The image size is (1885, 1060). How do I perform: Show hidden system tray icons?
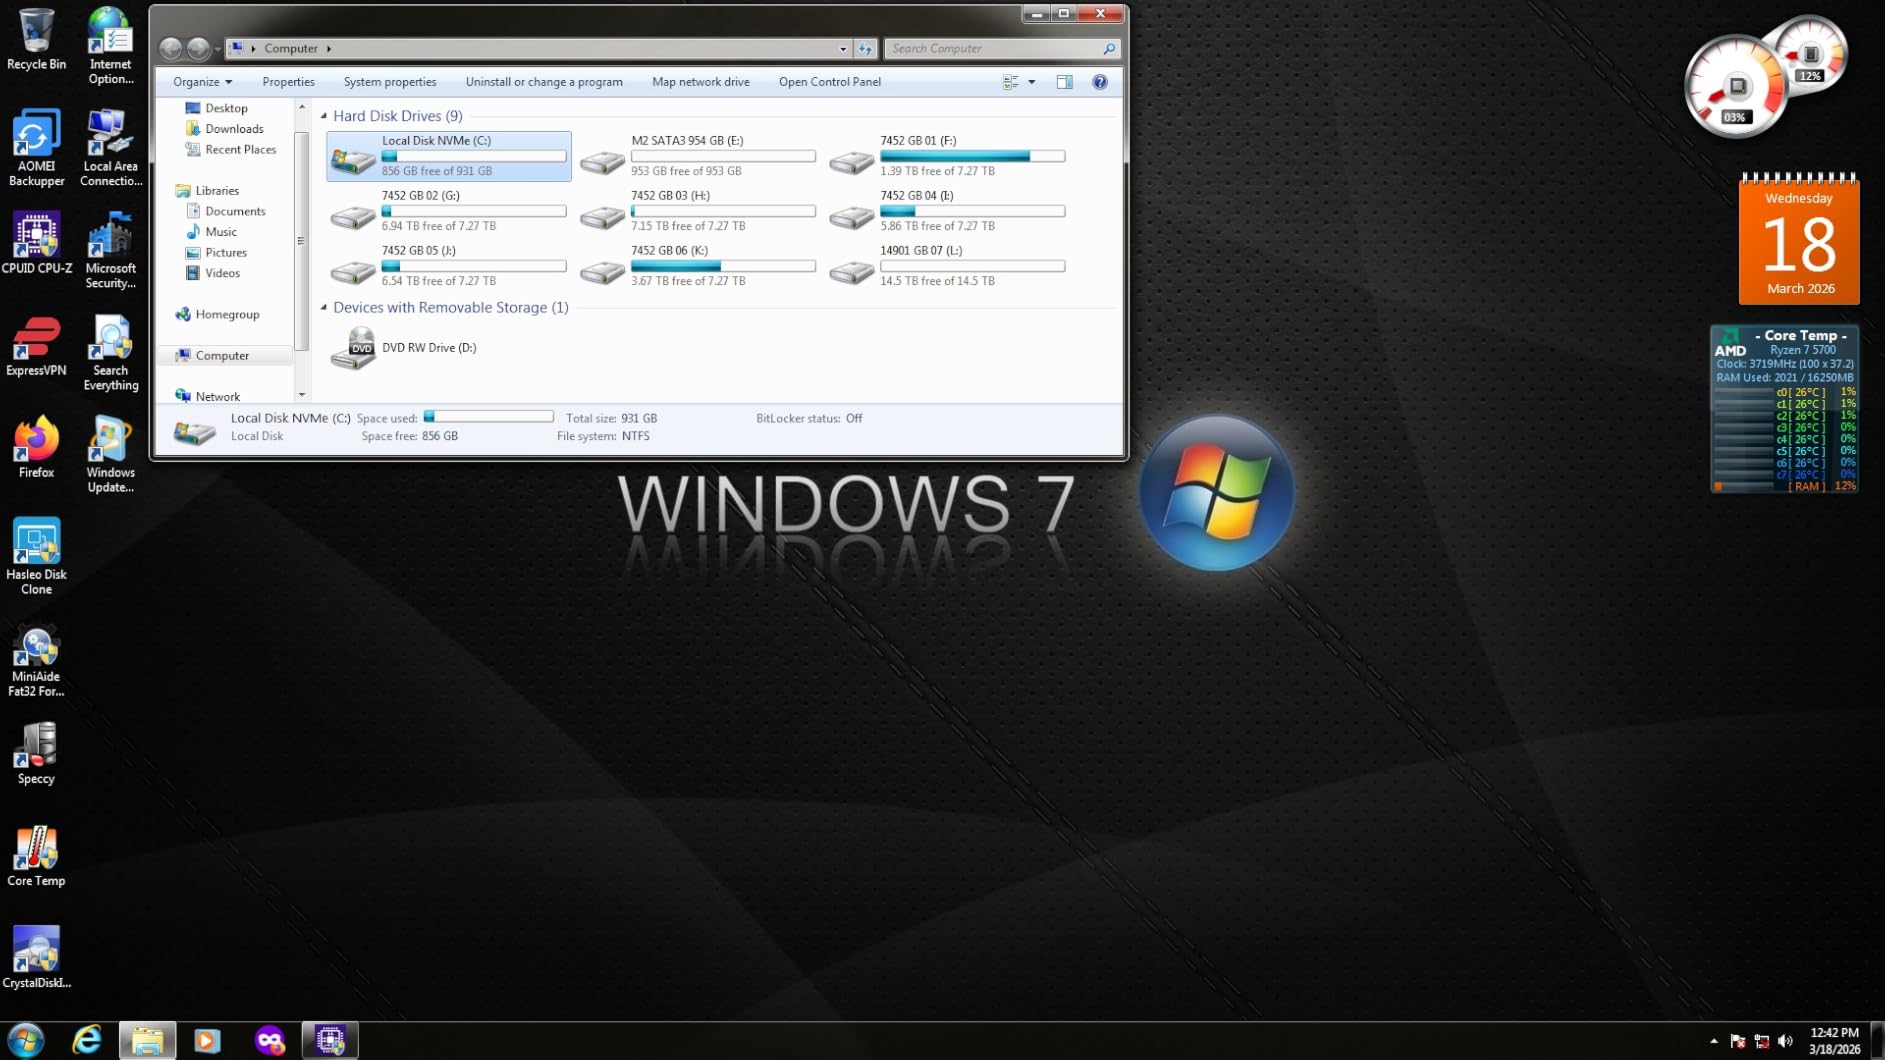(x=1714, y=1041)
